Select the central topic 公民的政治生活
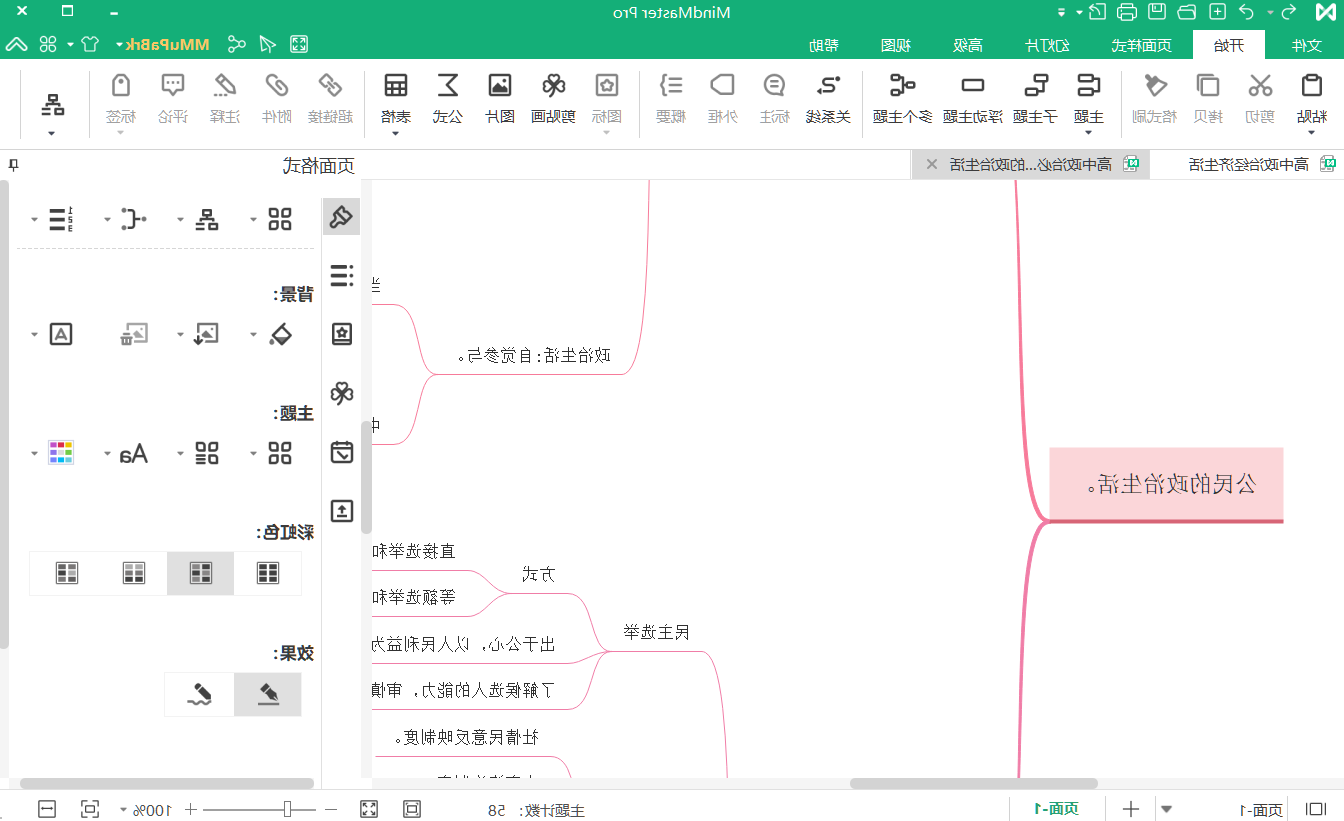Screen dimensions: 1344x821 click(1166, 485)
